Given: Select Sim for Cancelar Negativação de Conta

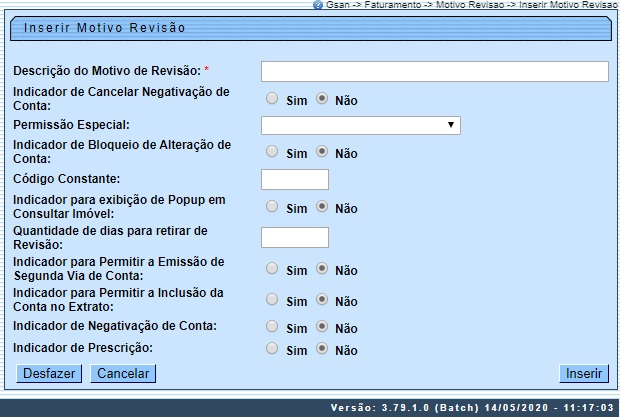Looking at the screenshot, I should click(272, 98).
